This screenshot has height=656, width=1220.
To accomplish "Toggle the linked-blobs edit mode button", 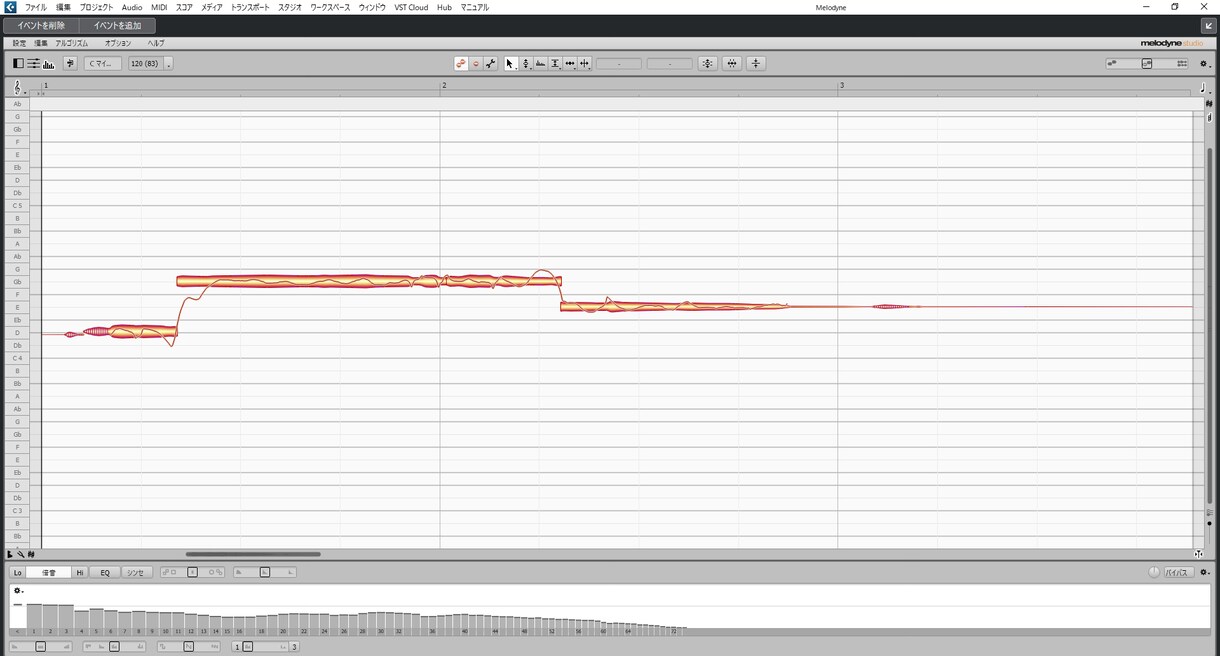I will 461,64.
